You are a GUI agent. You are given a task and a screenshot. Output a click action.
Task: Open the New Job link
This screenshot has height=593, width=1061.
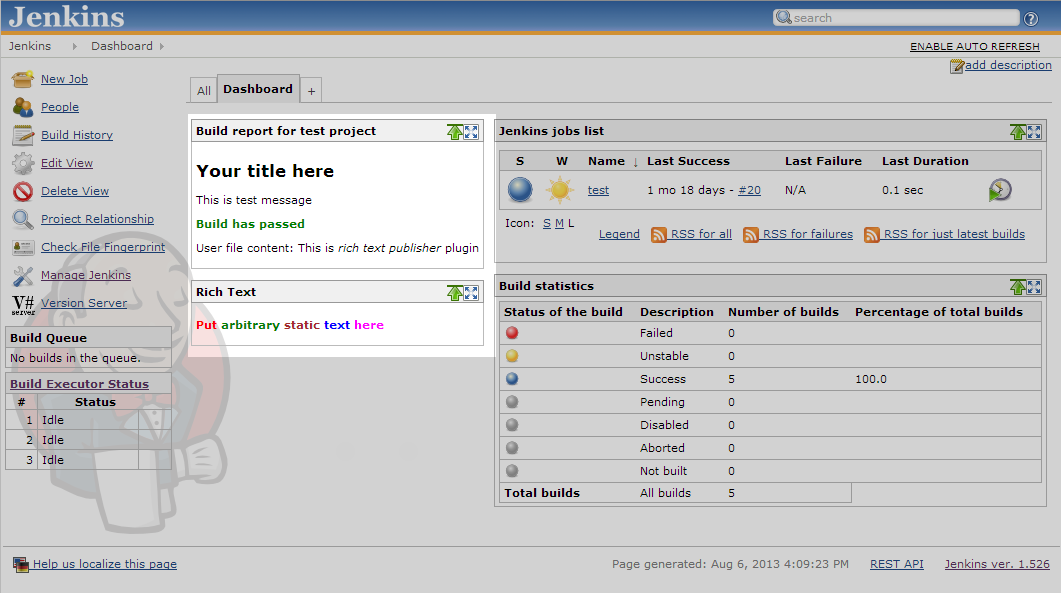point(64,79)
